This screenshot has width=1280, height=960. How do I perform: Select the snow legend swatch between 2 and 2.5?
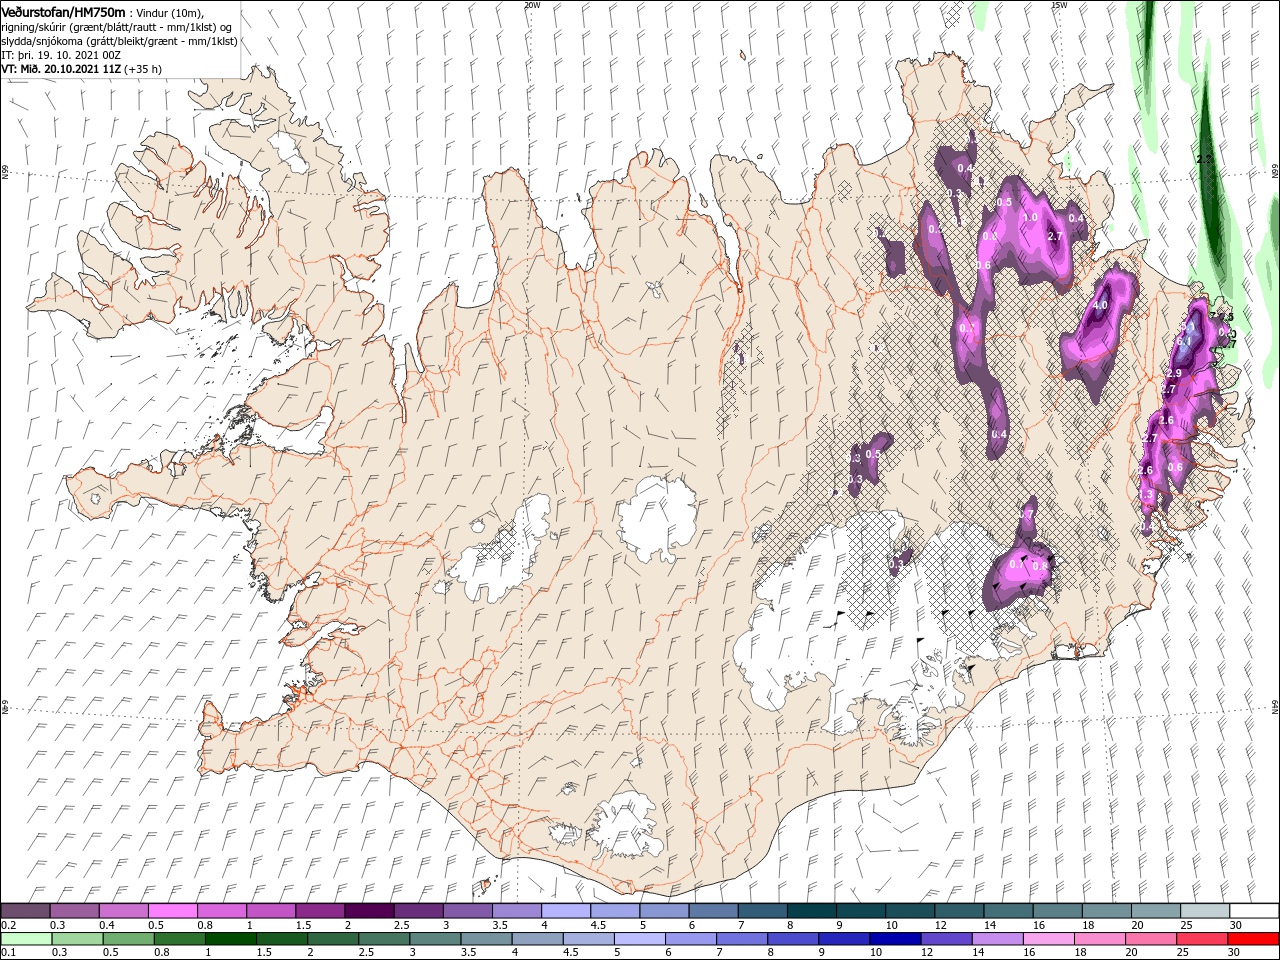(x=369, y=911)
